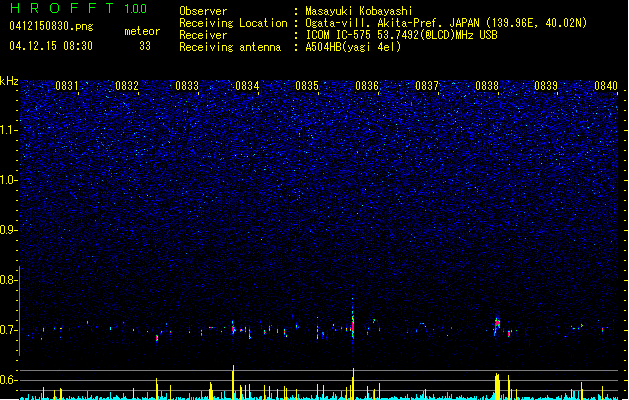Select the version number 1.00
629x400 pixels.
(136, 9)
